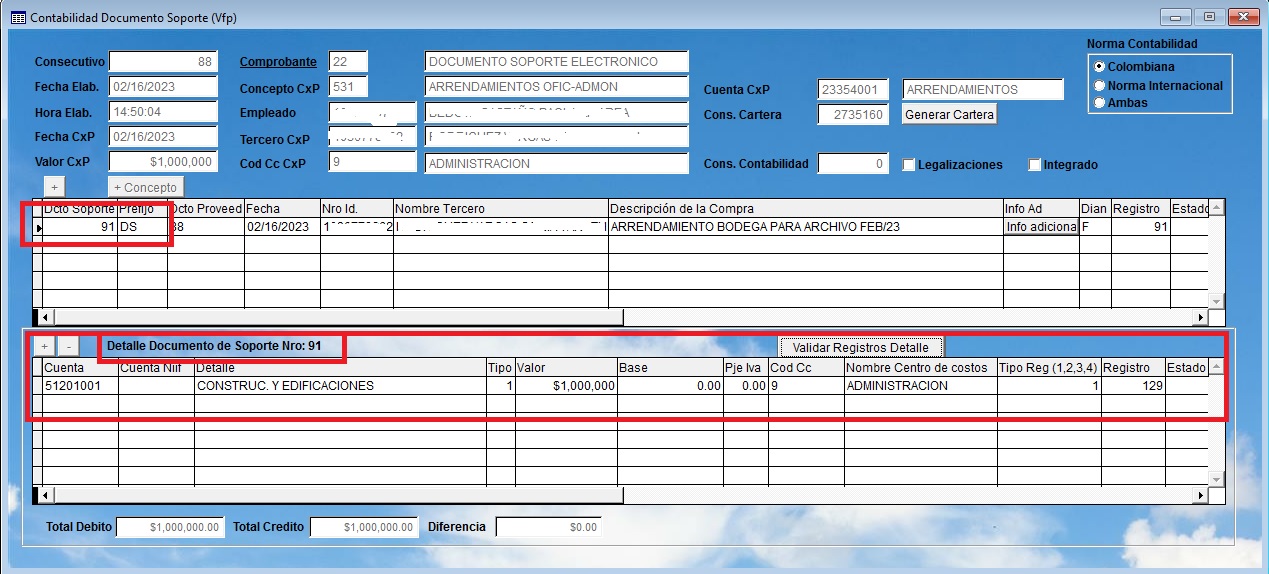Viewport: 1269px width, 574px height.
Task: Close the Contabilidad Documento Soporte window
Action: [x=1241, y=17]
